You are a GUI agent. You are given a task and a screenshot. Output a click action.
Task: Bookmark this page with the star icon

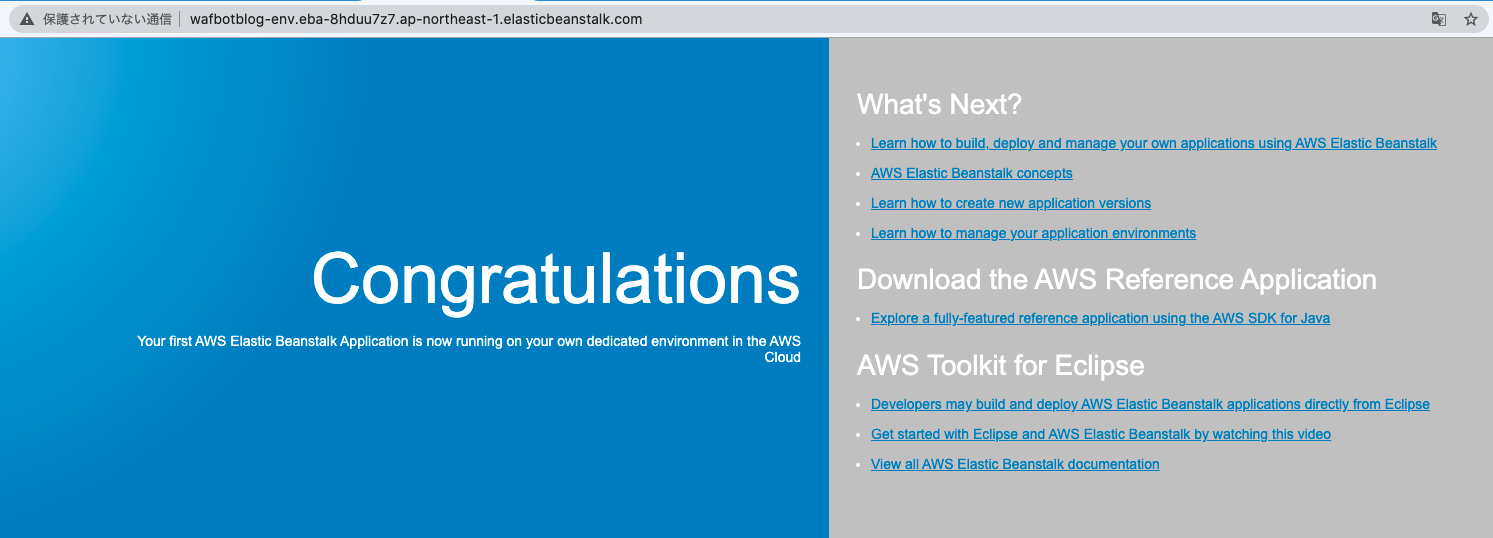[1470, 19]
